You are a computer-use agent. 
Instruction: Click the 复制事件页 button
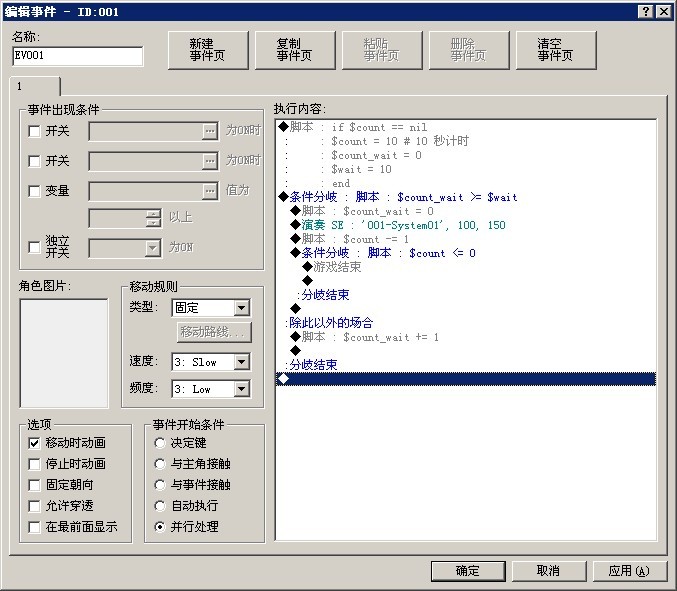295,50
